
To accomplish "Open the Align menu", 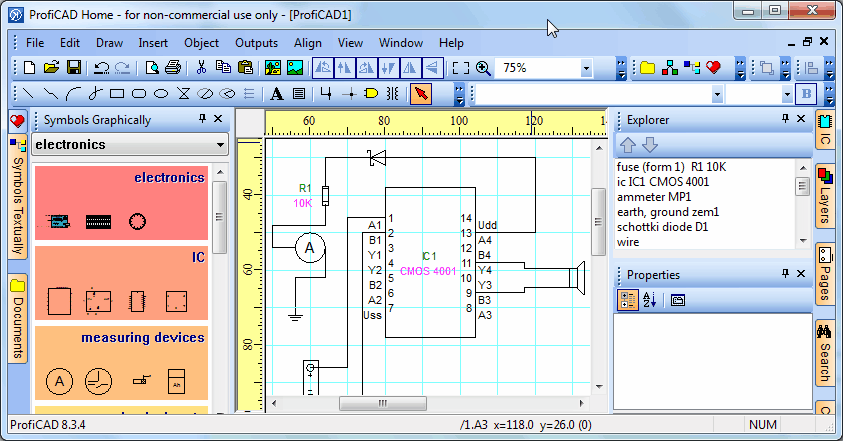I will pos(308,43).
